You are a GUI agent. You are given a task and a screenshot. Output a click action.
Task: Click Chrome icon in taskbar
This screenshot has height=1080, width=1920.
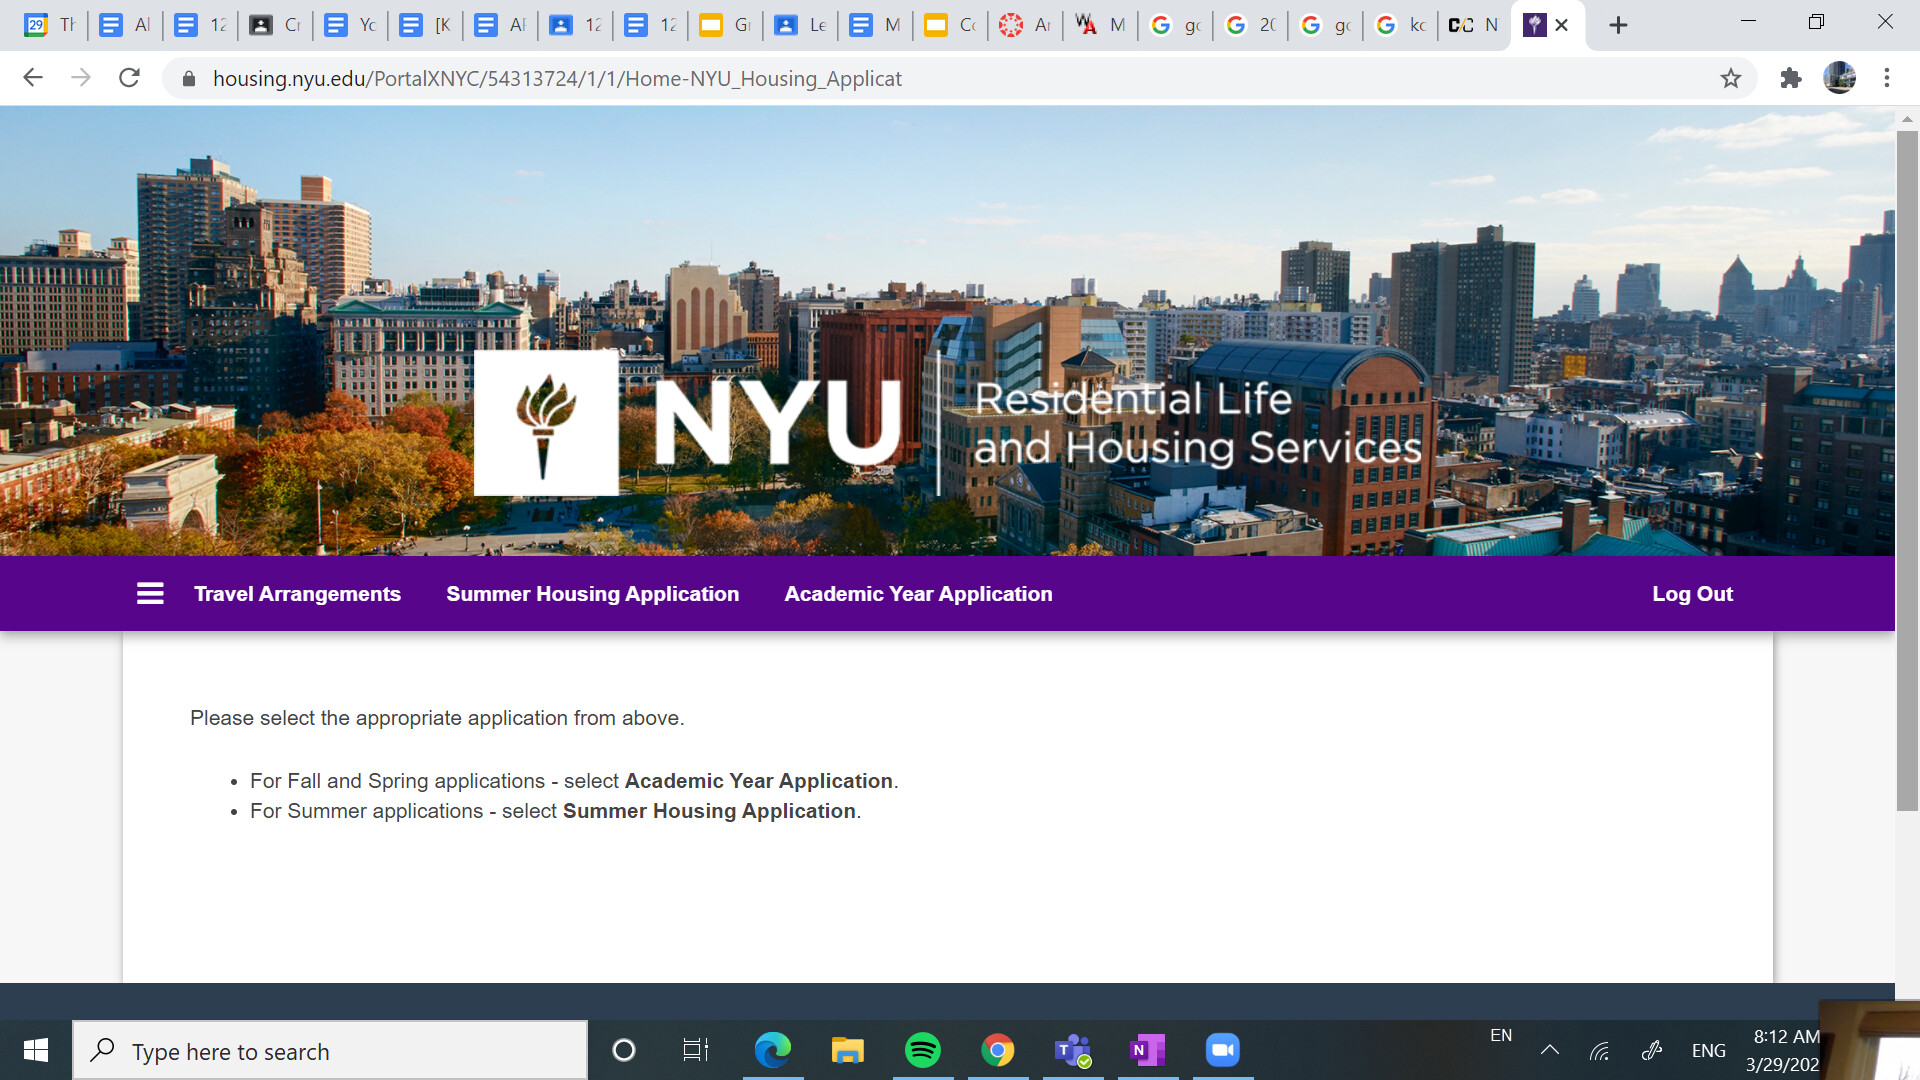pos(997,1050)
